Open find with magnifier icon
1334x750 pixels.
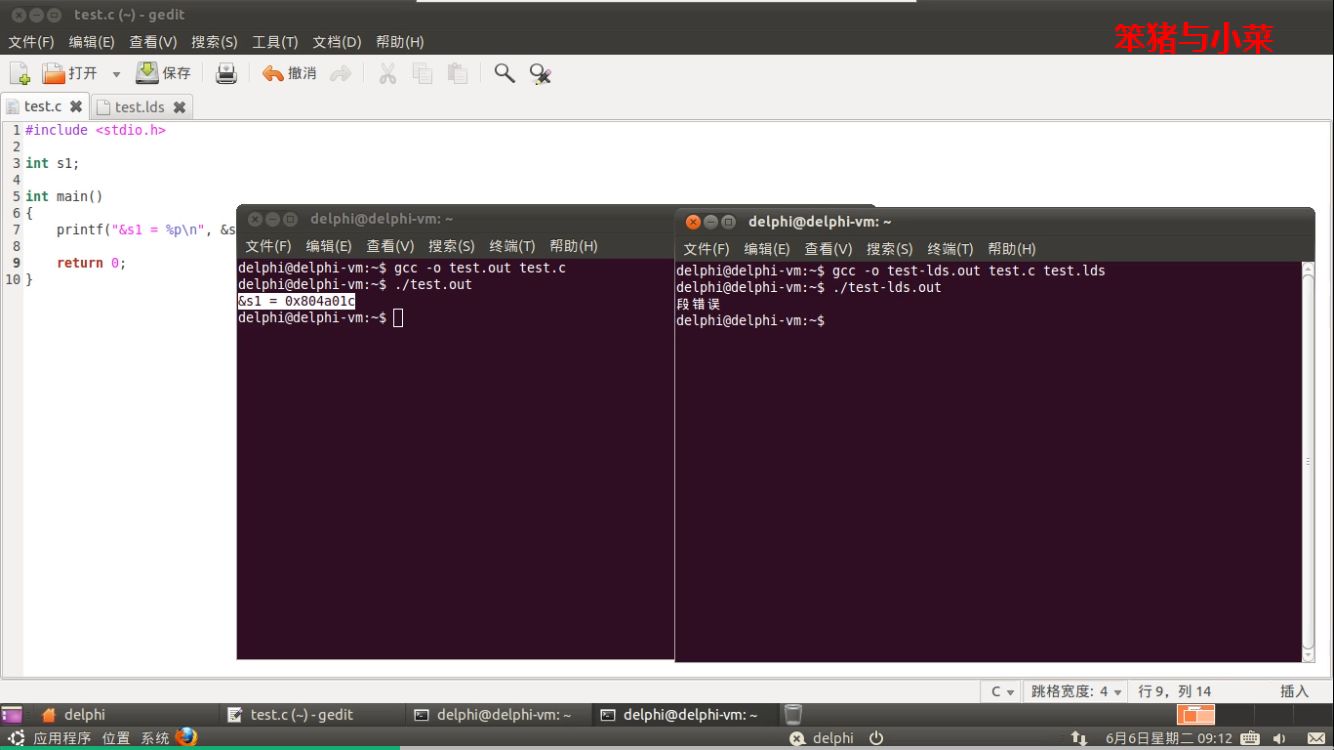click(505, 73)
